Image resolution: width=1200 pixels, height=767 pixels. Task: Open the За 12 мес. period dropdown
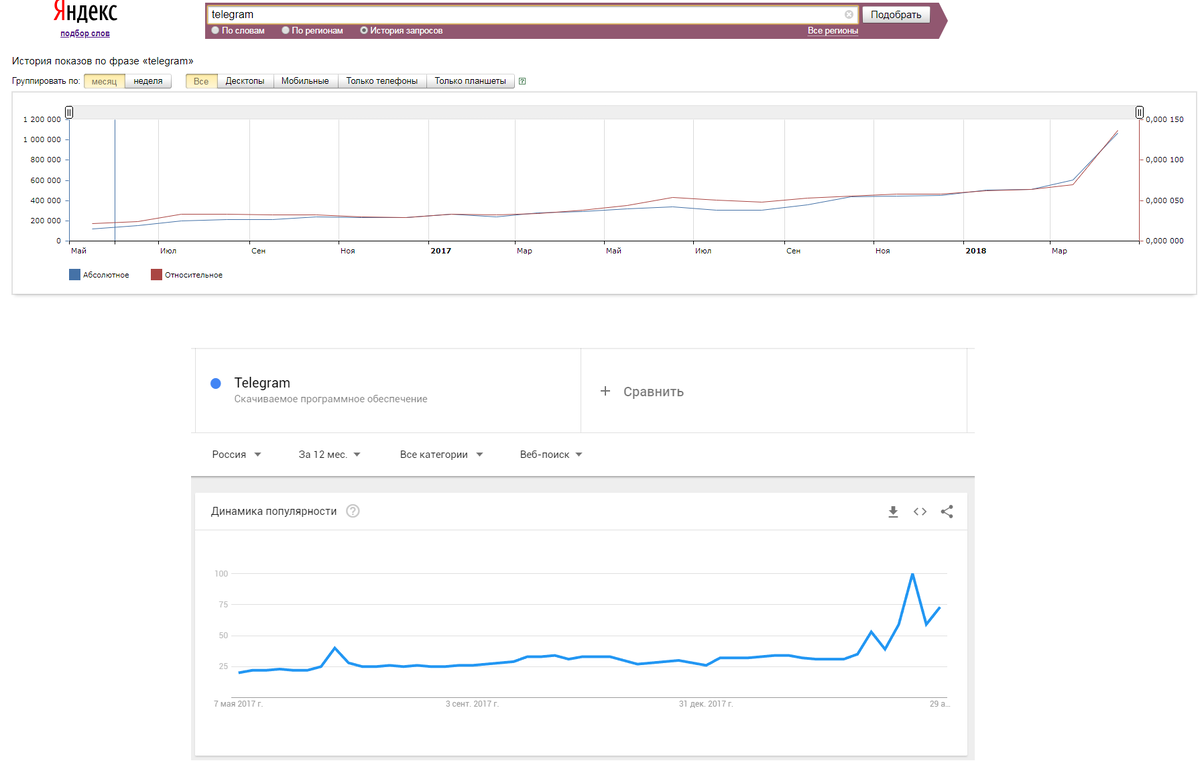(330, 454)
